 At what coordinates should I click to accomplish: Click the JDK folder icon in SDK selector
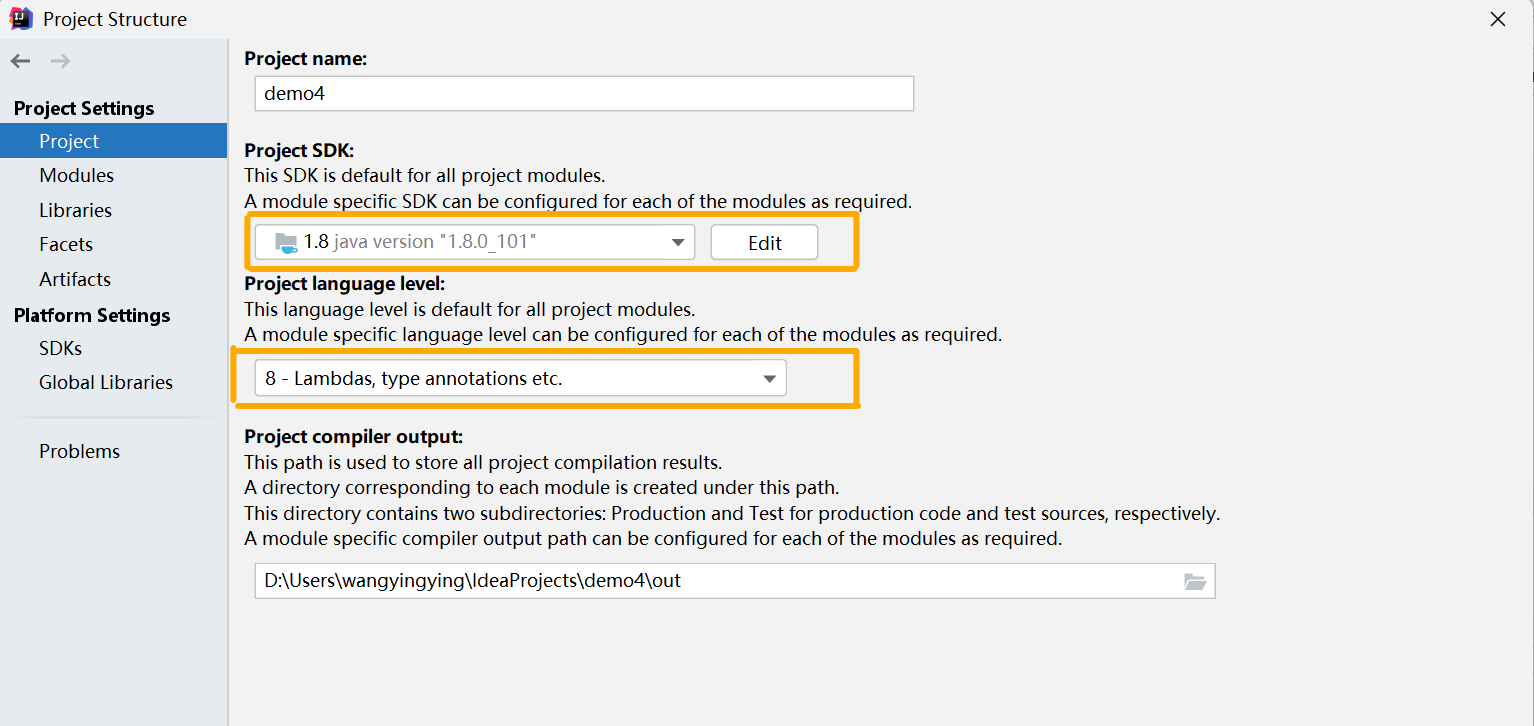click(x=286, y=242)
